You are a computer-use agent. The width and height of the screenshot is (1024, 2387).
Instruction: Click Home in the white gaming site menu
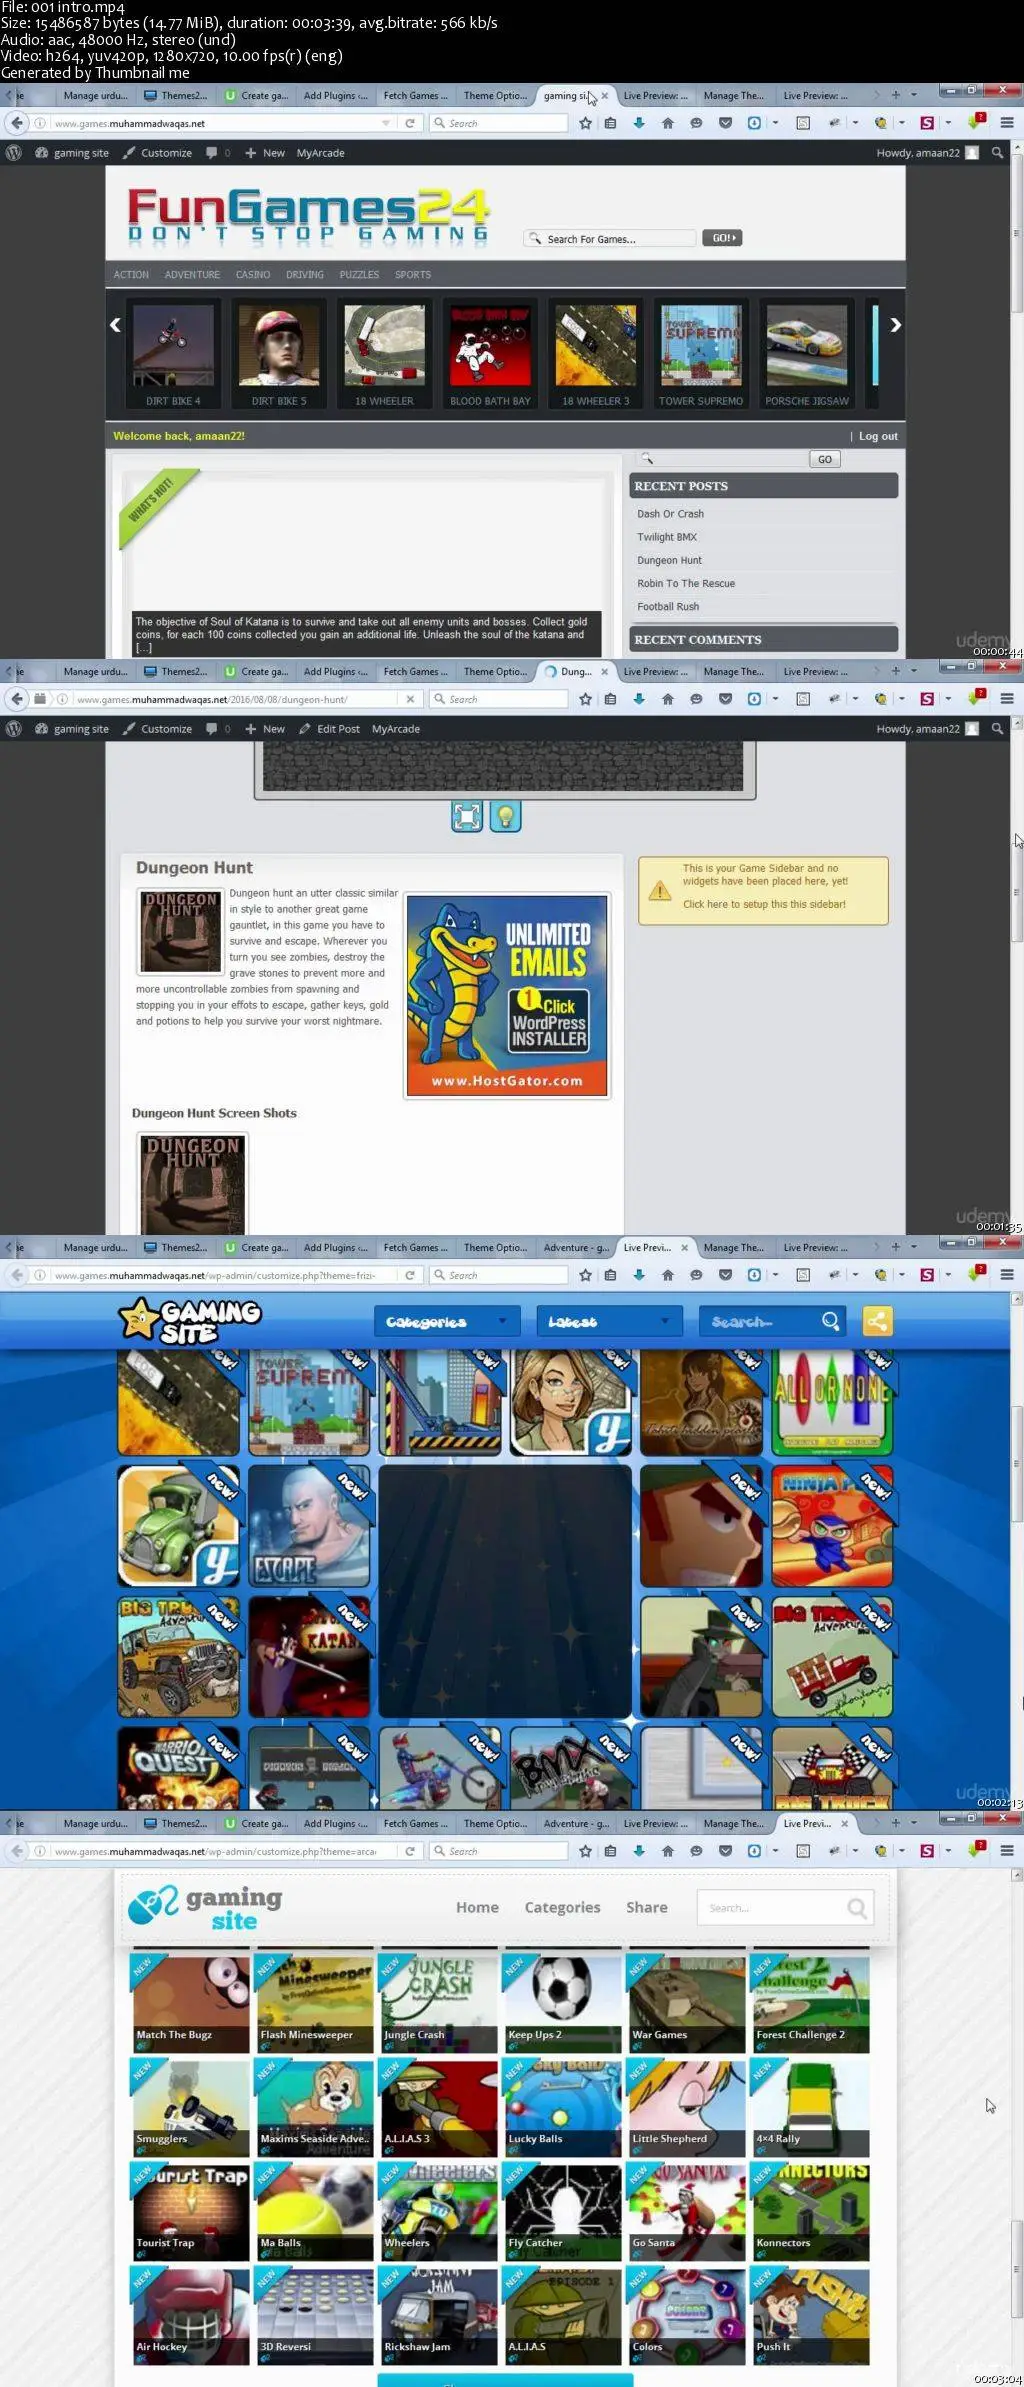(x=477, y=1907)
